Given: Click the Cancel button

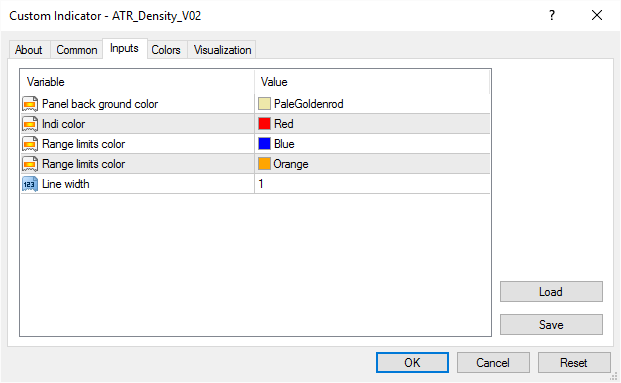Looking at the screenshot, I should click(493, 362).
